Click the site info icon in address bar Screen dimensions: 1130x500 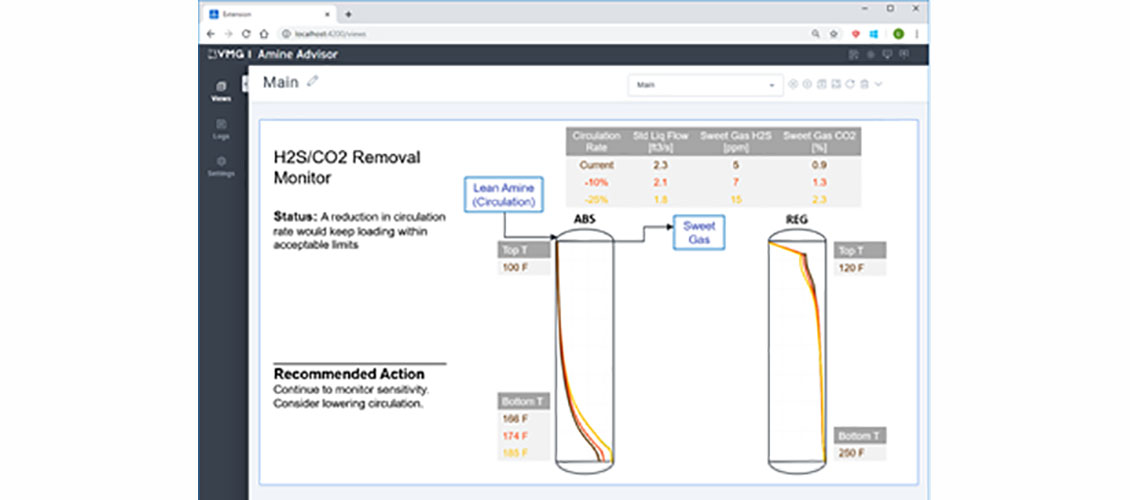(285, 33)
